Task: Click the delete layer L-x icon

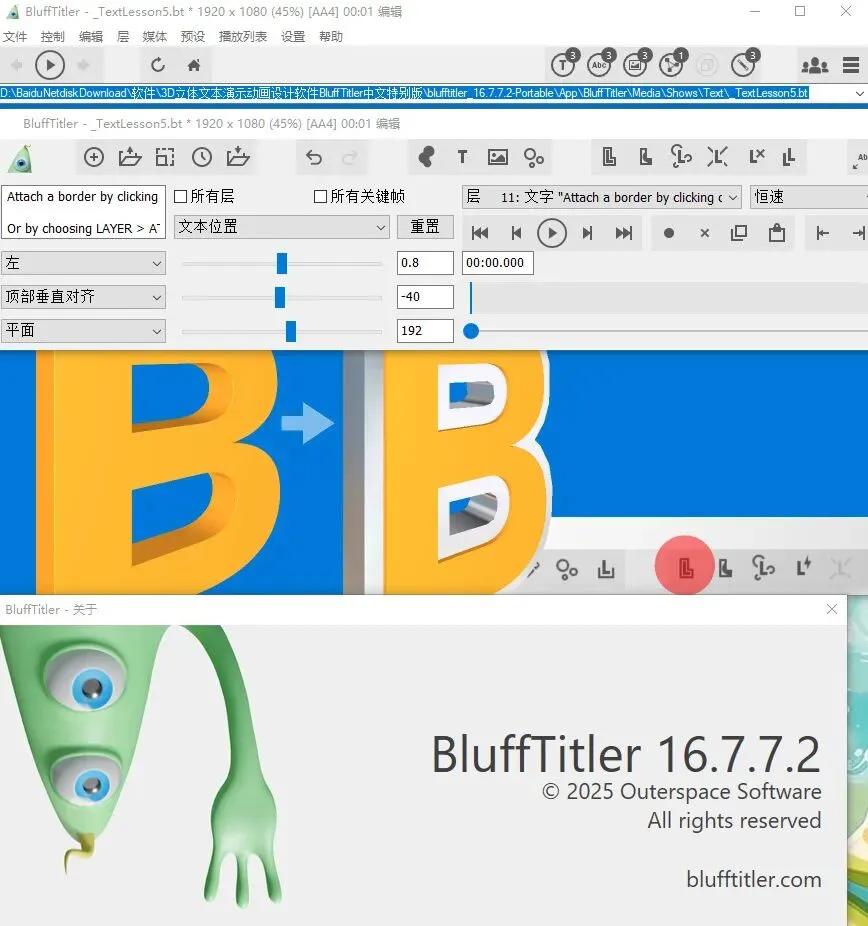Action: (x=756, y=156)
